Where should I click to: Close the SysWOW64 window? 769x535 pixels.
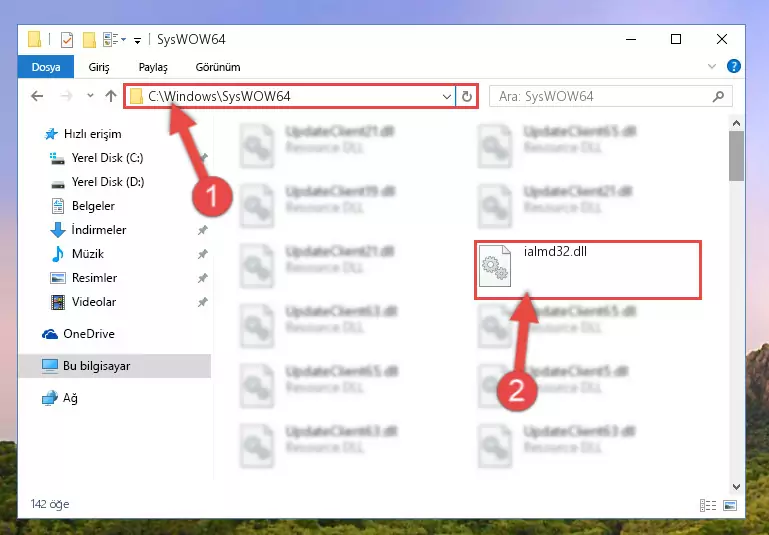(x=721, y=39)
